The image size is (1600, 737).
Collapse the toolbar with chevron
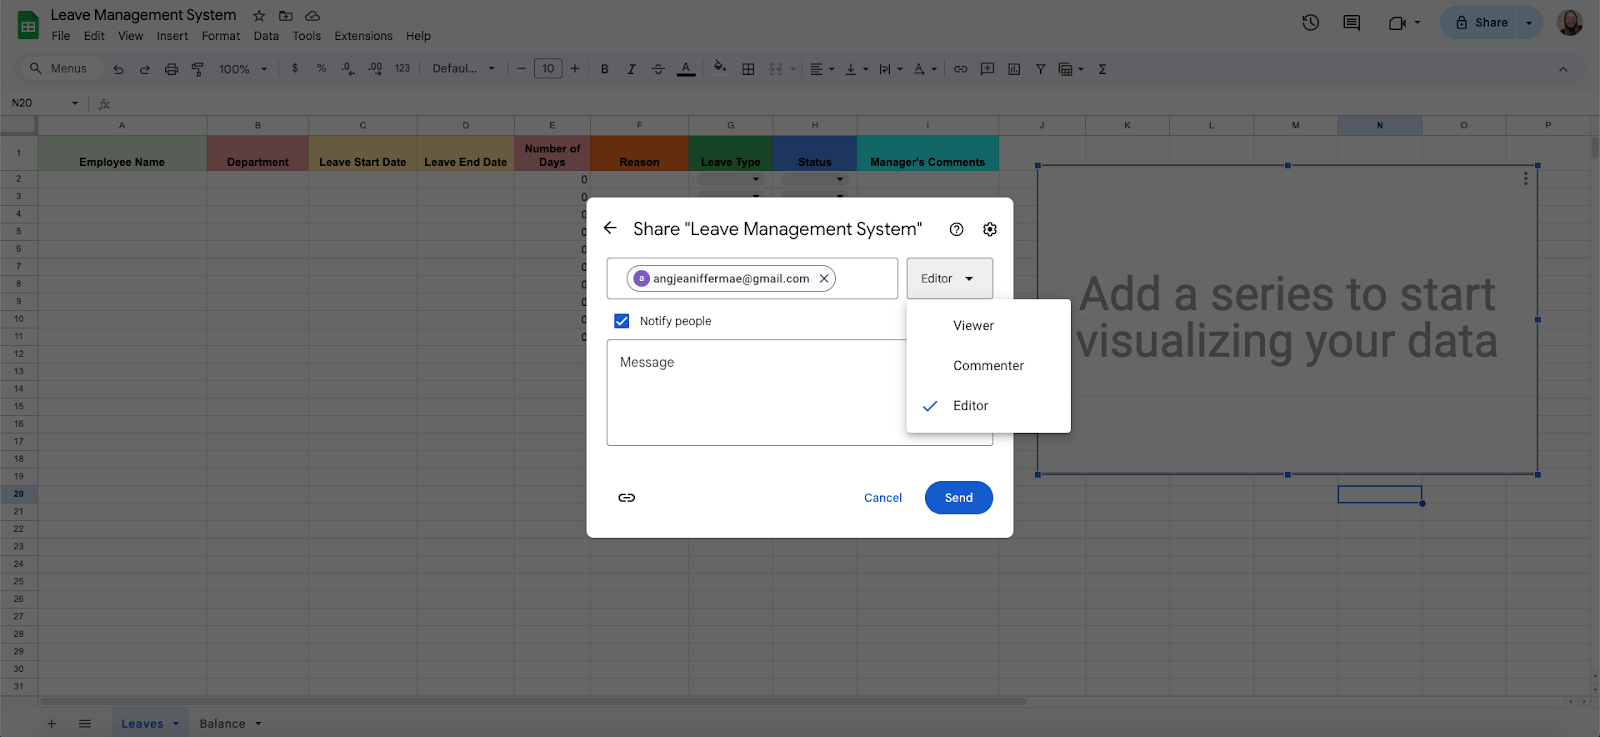(1563, 69)
